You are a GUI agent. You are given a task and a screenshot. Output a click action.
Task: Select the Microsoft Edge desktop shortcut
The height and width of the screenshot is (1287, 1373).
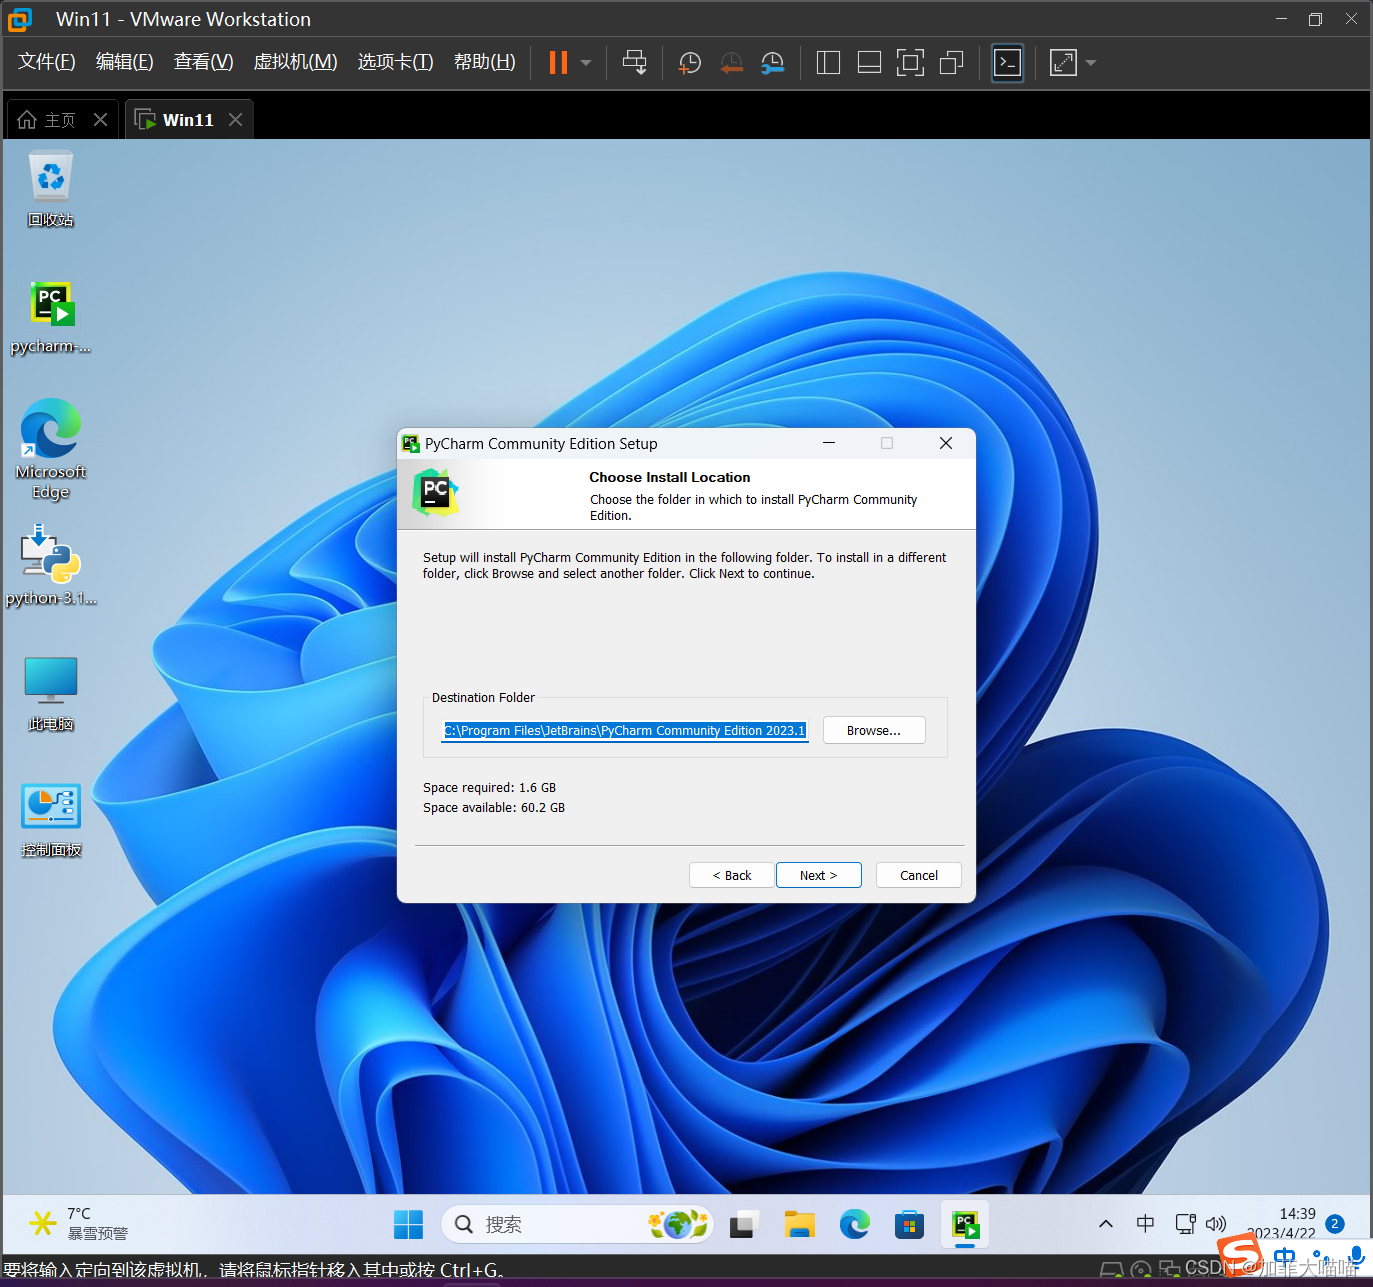click(x=50, y=450)
